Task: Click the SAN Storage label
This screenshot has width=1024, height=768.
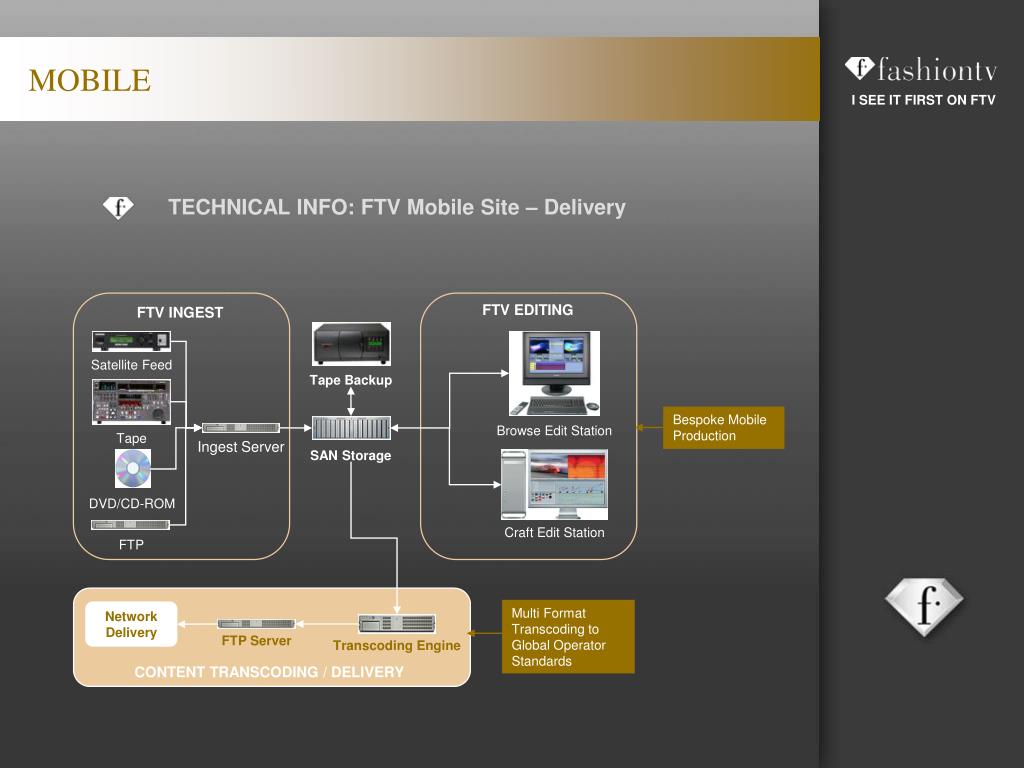Action: click(351, 456)
